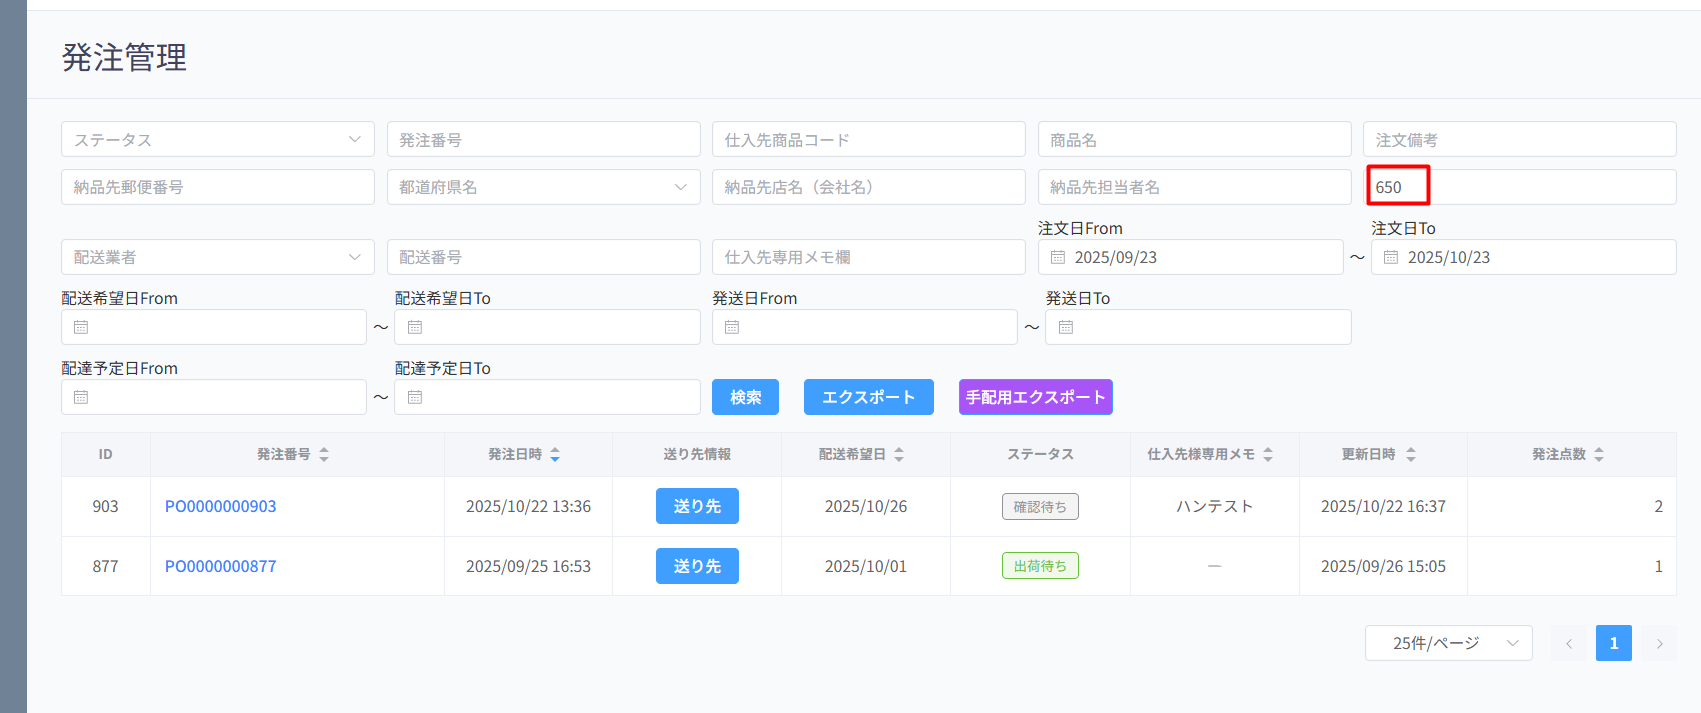This screenshot has width=1701, height=713.
Task: Sort table by 発注番号 column arrows
Action: coord(324,454)
